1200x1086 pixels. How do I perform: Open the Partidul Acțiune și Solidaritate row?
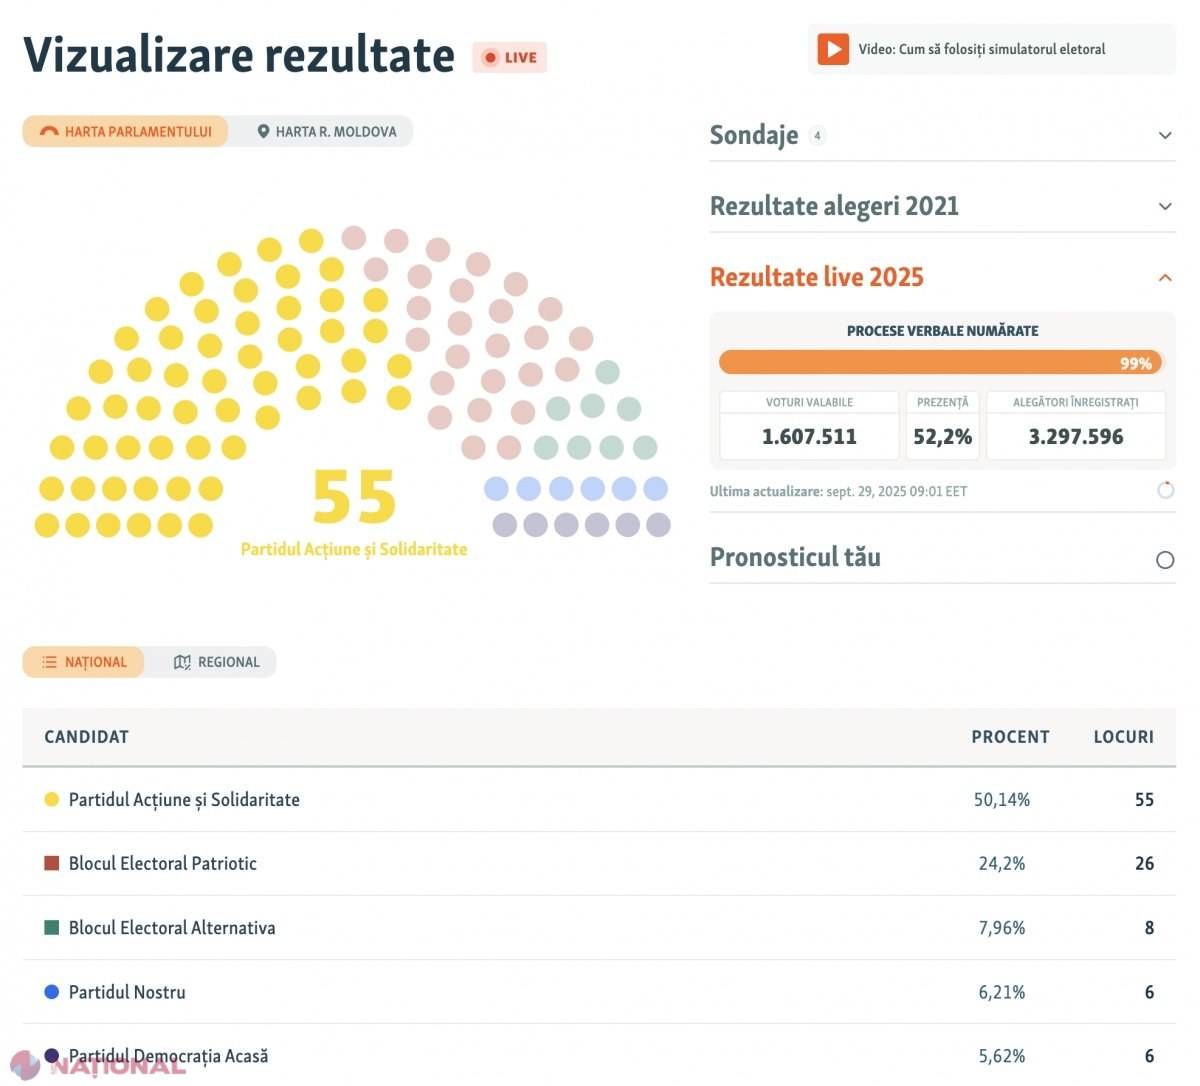599,800
